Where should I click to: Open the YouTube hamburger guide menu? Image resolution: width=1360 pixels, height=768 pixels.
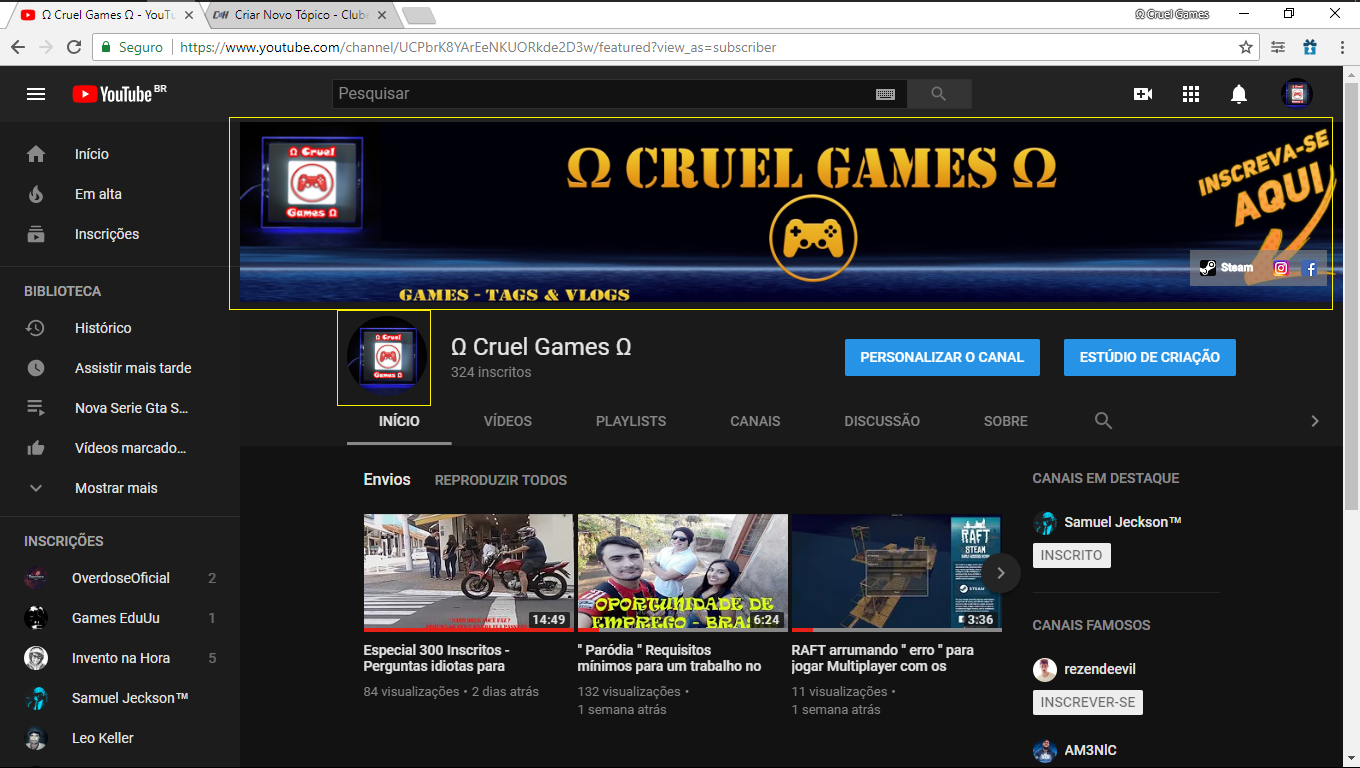(36, 94)
